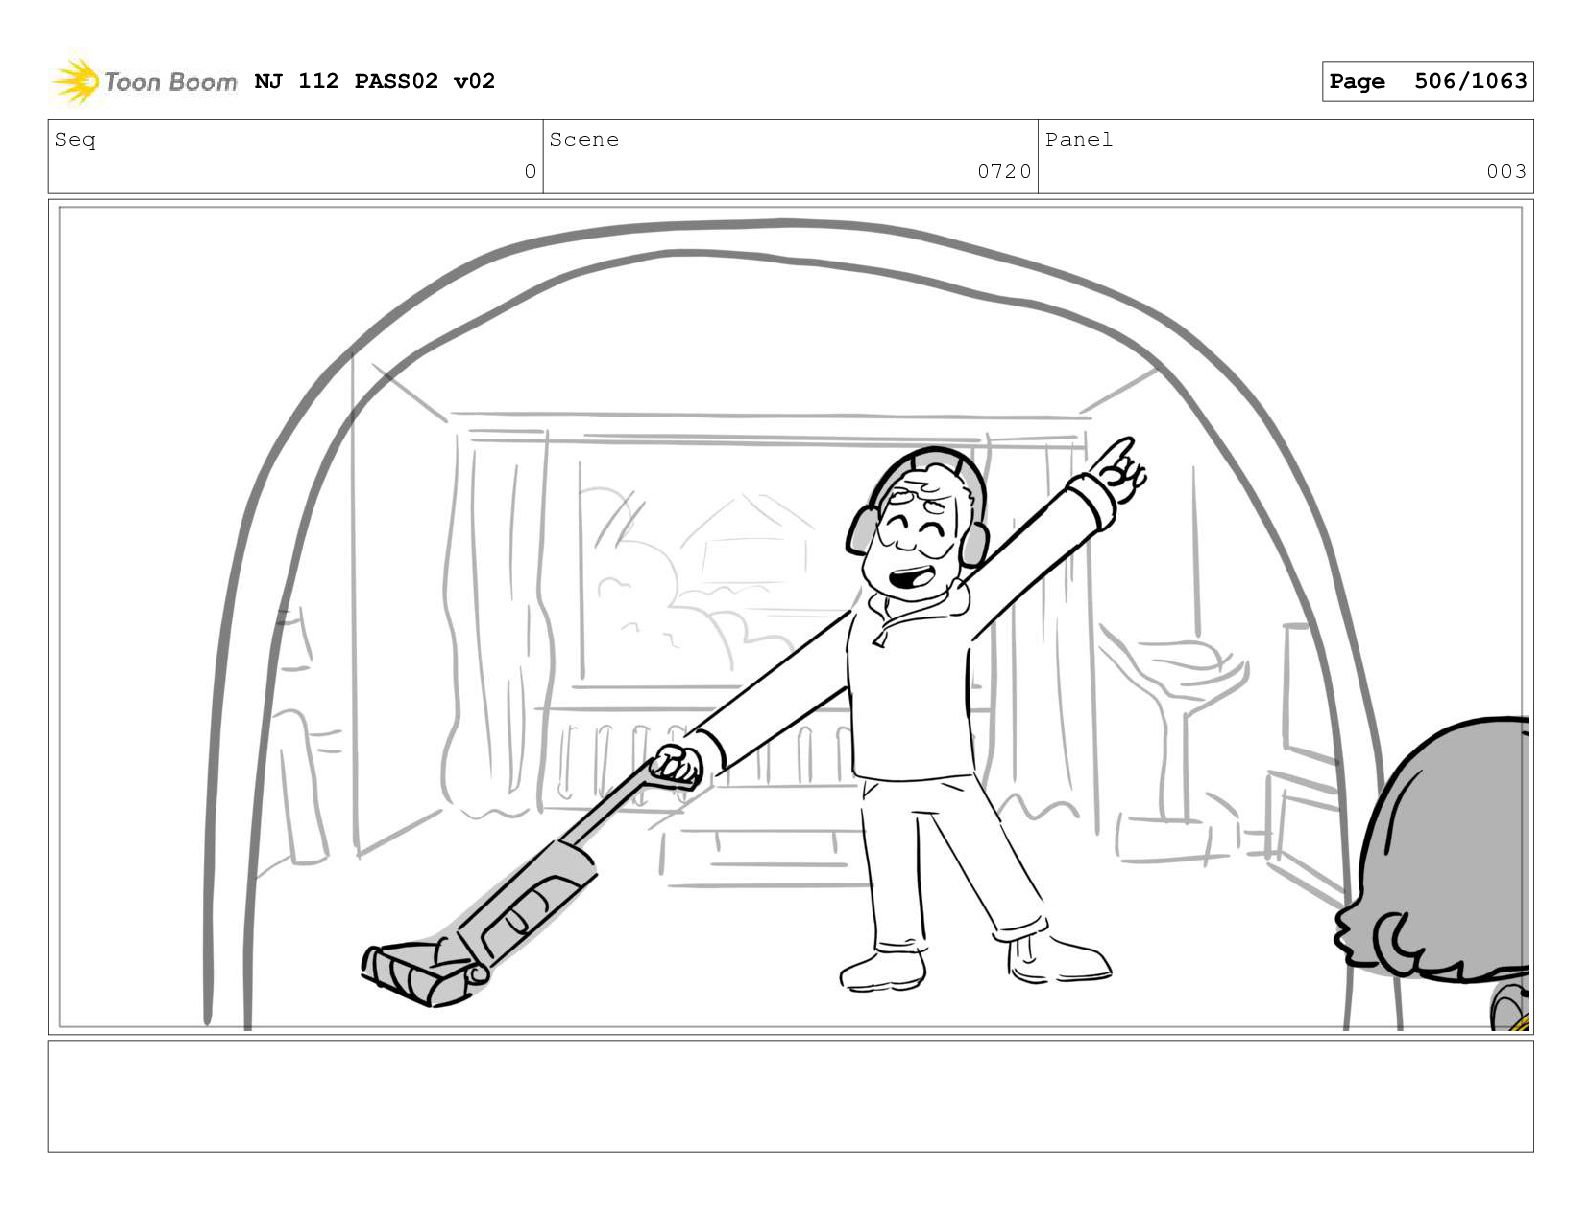This screenshot has height=1224, width=1584.
Task: Click the Scene label
Action: pos(584,140)
